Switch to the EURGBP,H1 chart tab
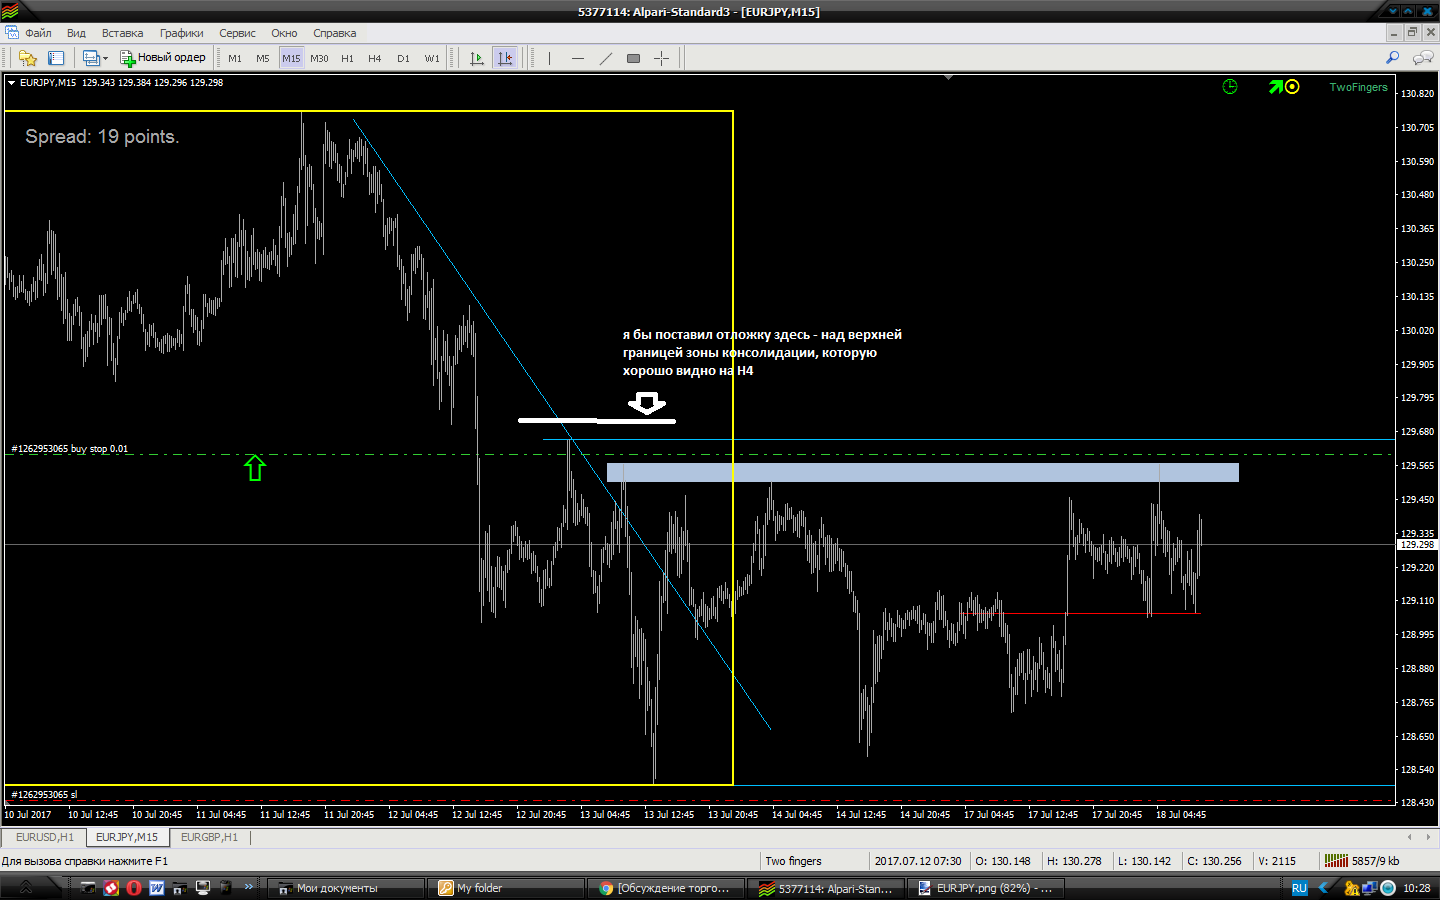 [x=209, y=837]
